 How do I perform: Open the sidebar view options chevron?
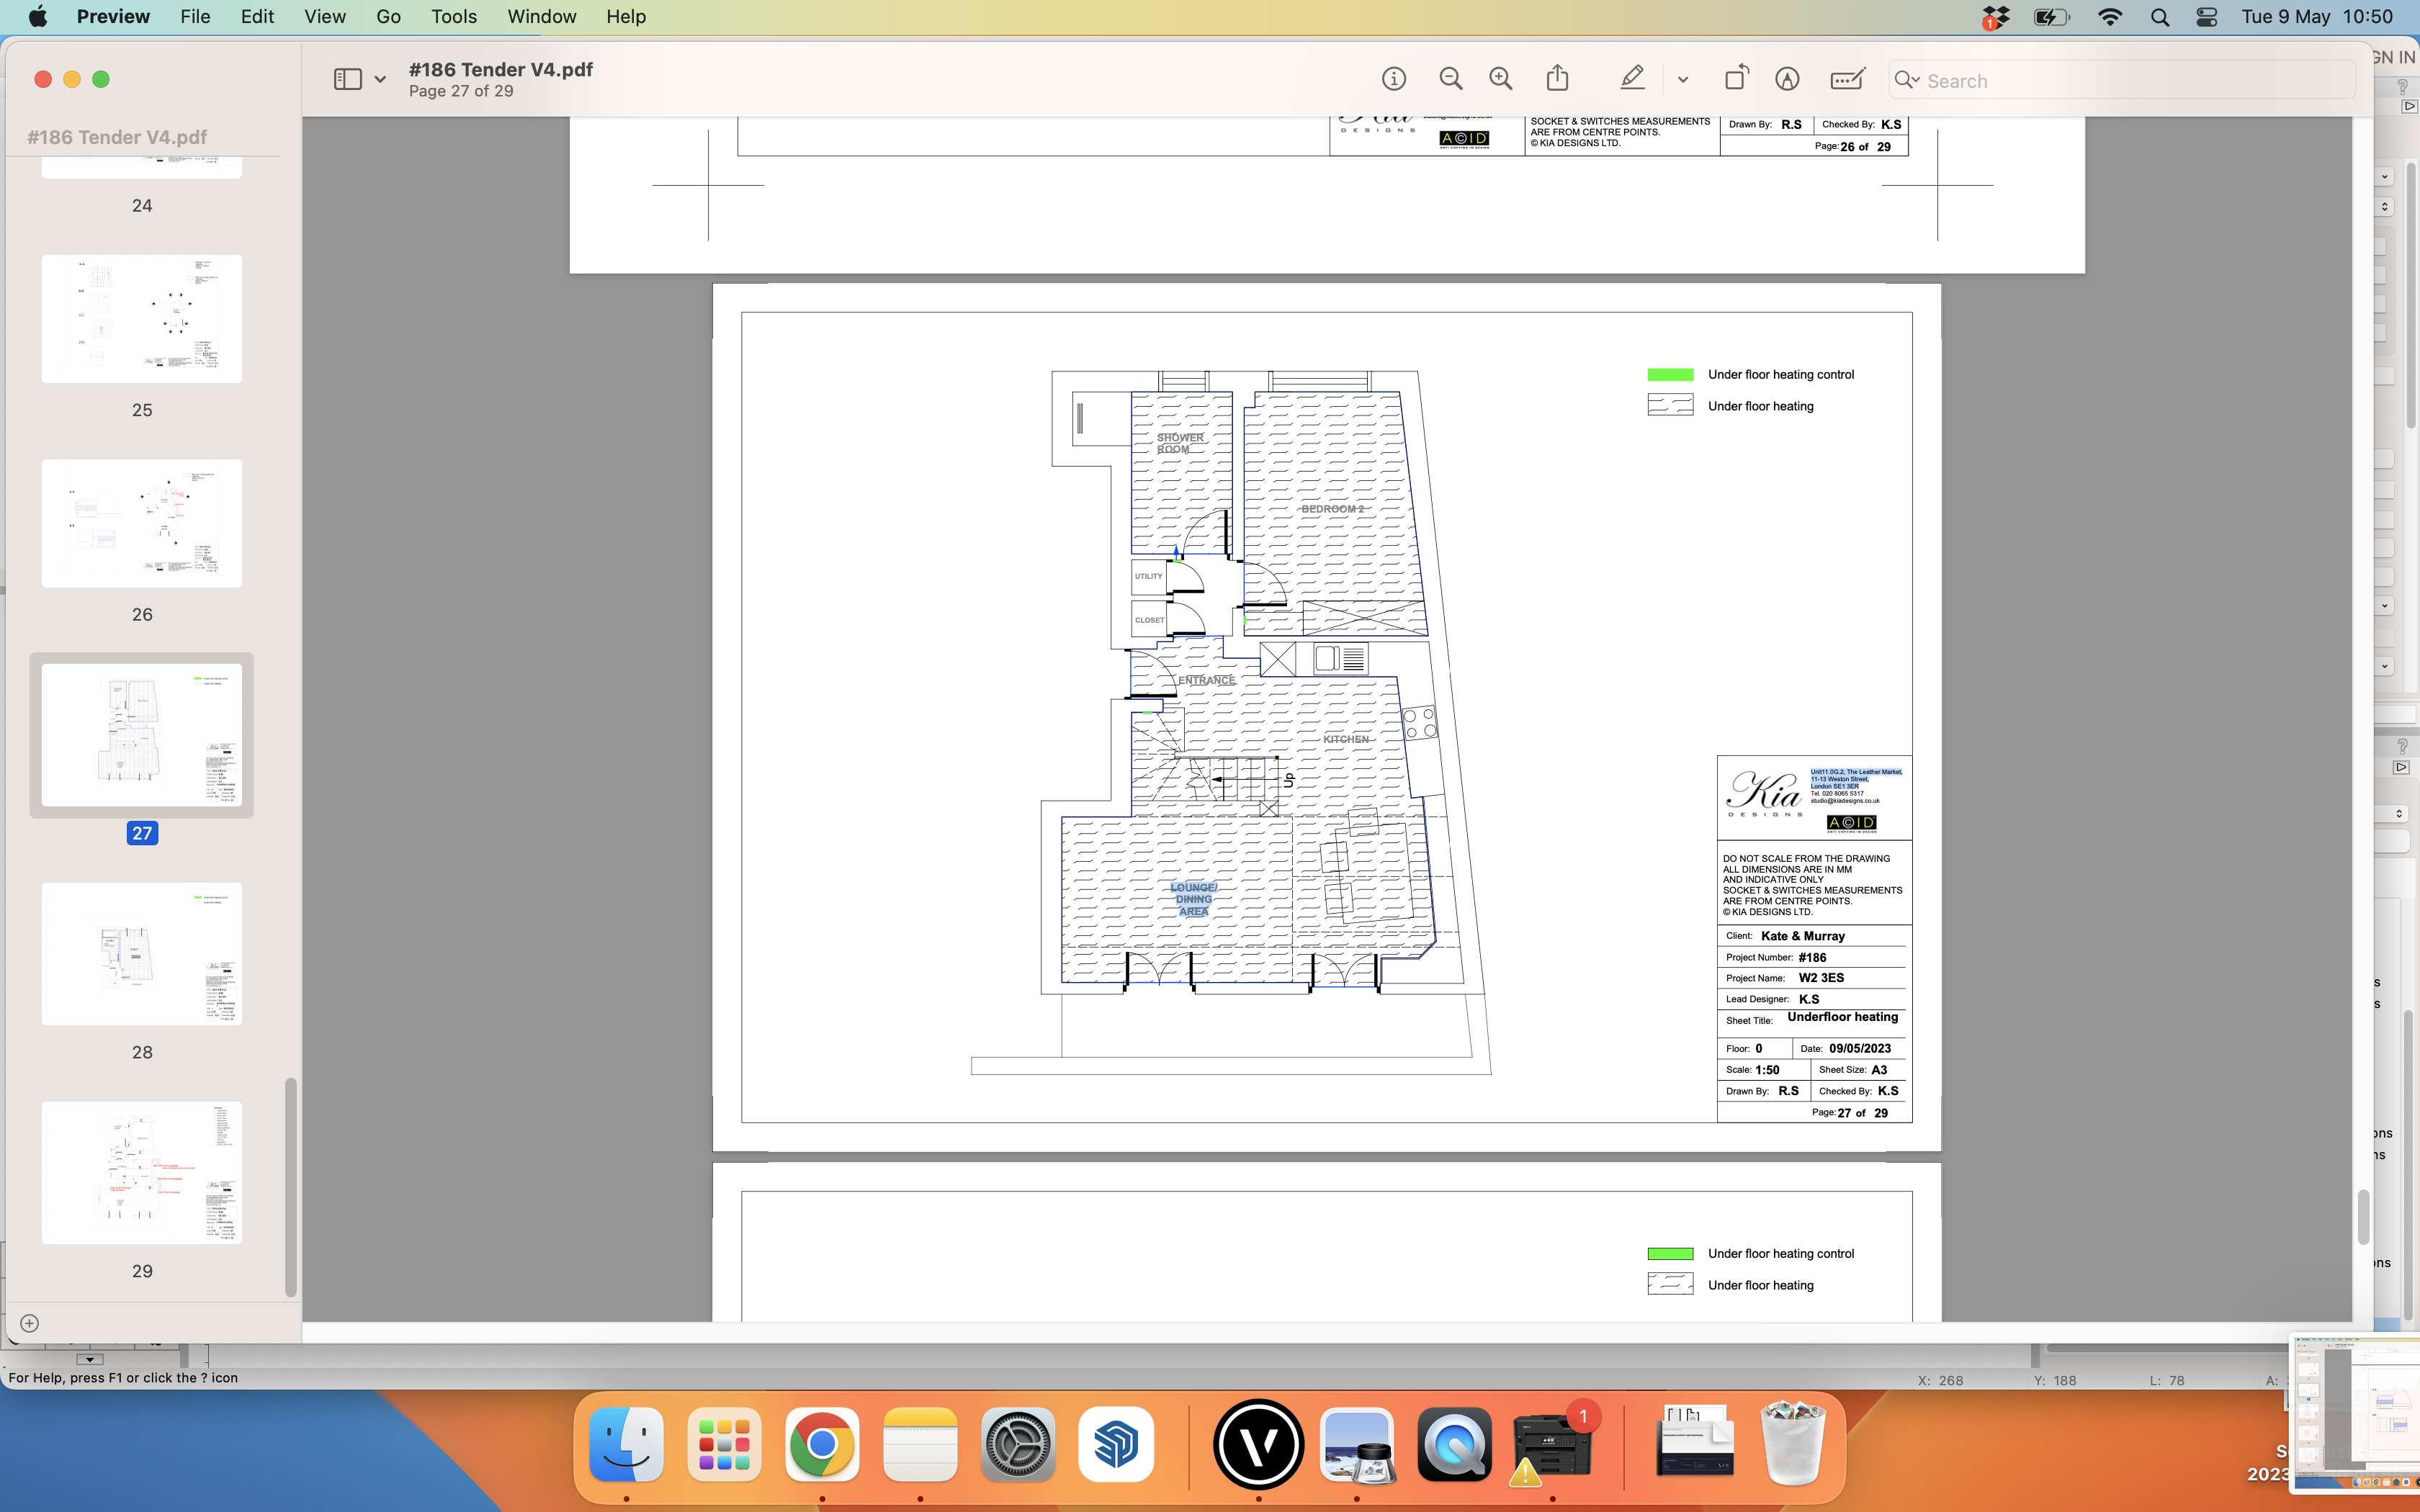pos(380,78)
